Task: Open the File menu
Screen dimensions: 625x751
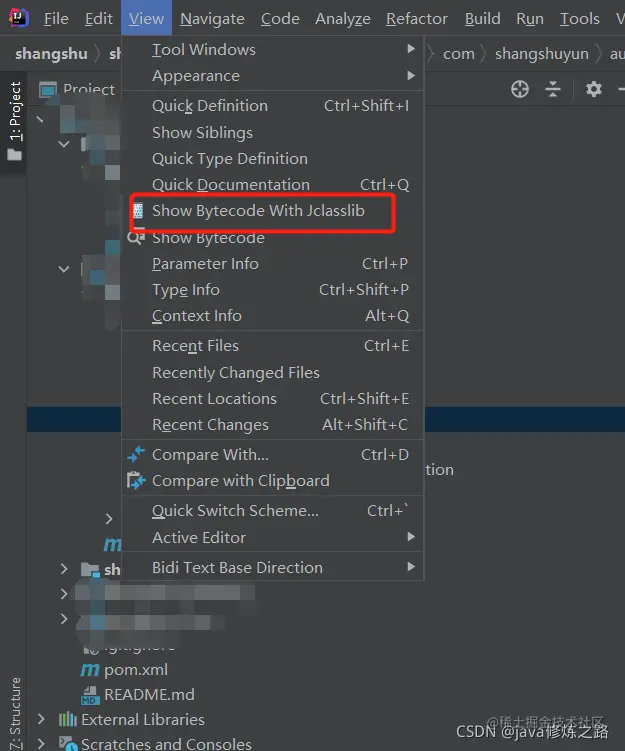Action: (x=56, y=19)
